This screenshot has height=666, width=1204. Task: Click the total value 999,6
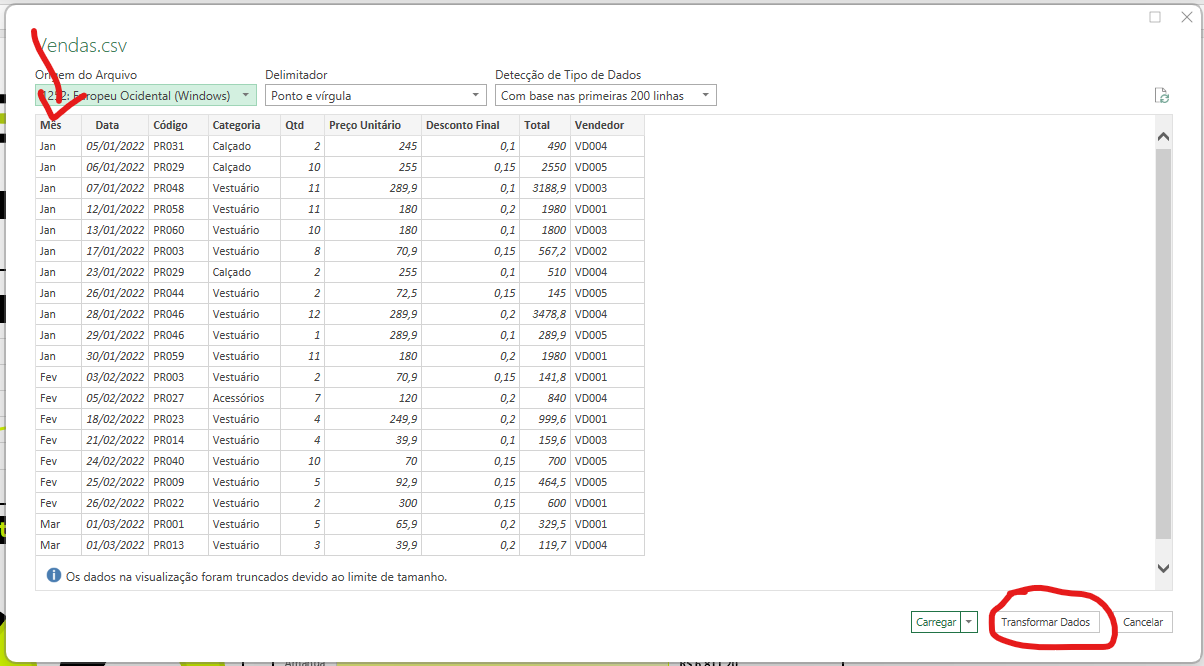[x=545, y=419]
